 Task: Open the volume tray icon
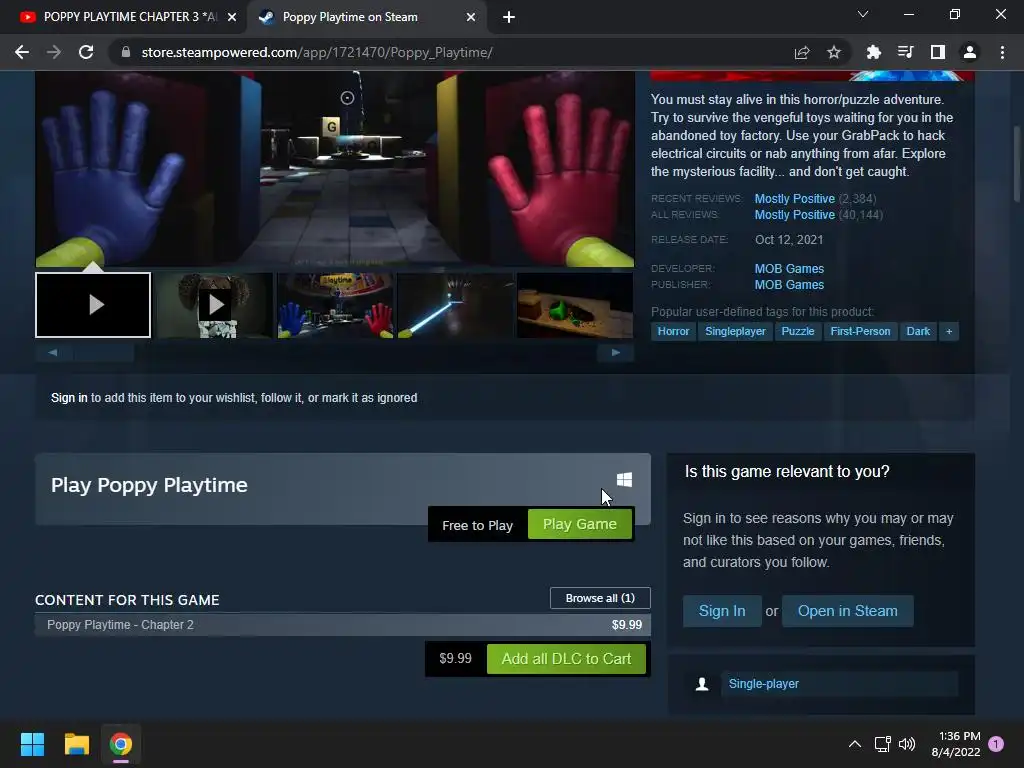pos(906,744)
